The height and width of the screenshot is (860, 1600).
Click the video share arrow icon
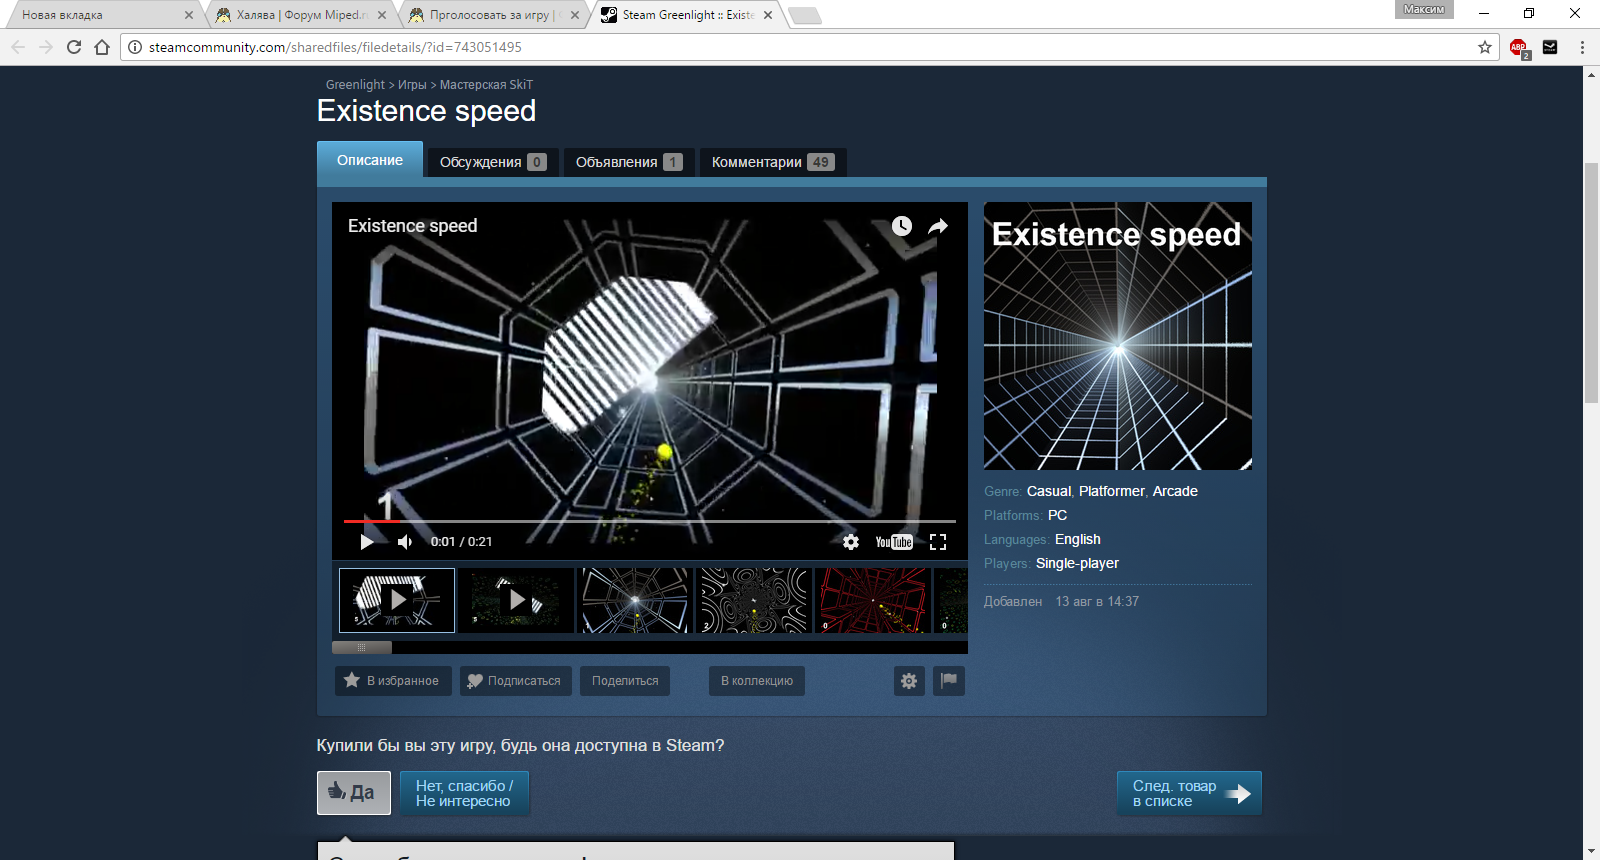pos(938,226)
